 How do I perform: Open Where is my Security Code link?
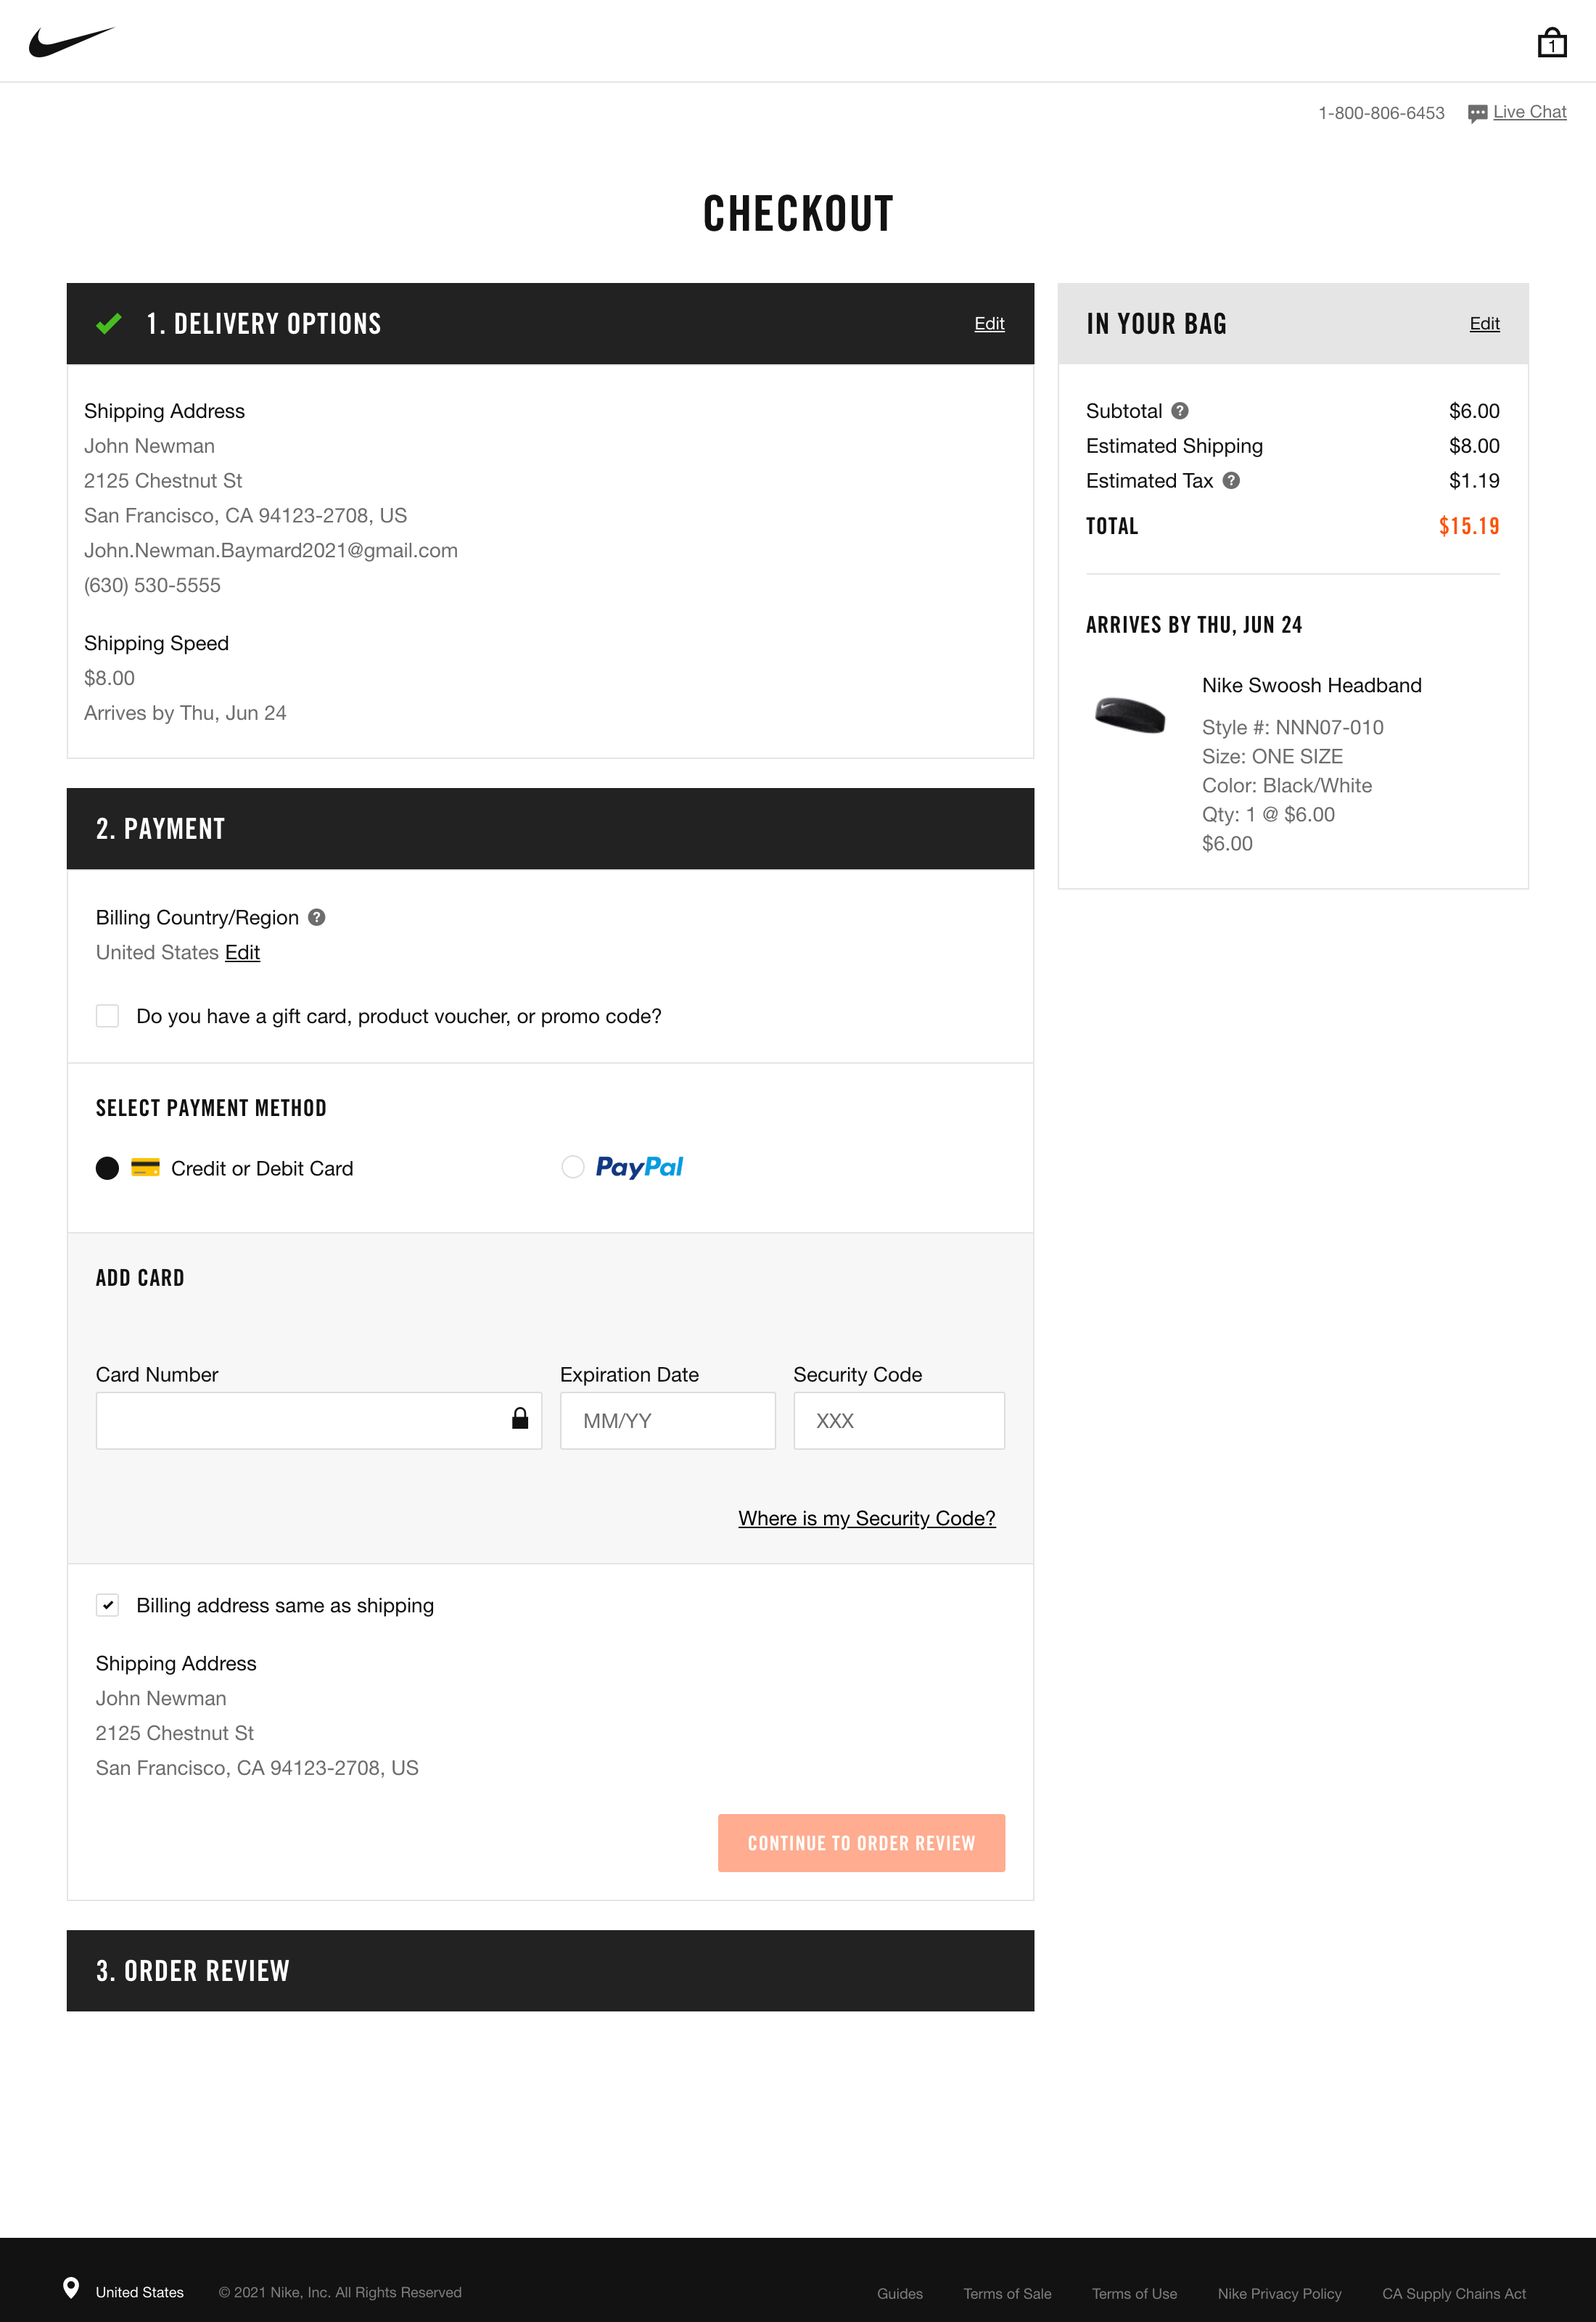click(x=867, y=1518)
